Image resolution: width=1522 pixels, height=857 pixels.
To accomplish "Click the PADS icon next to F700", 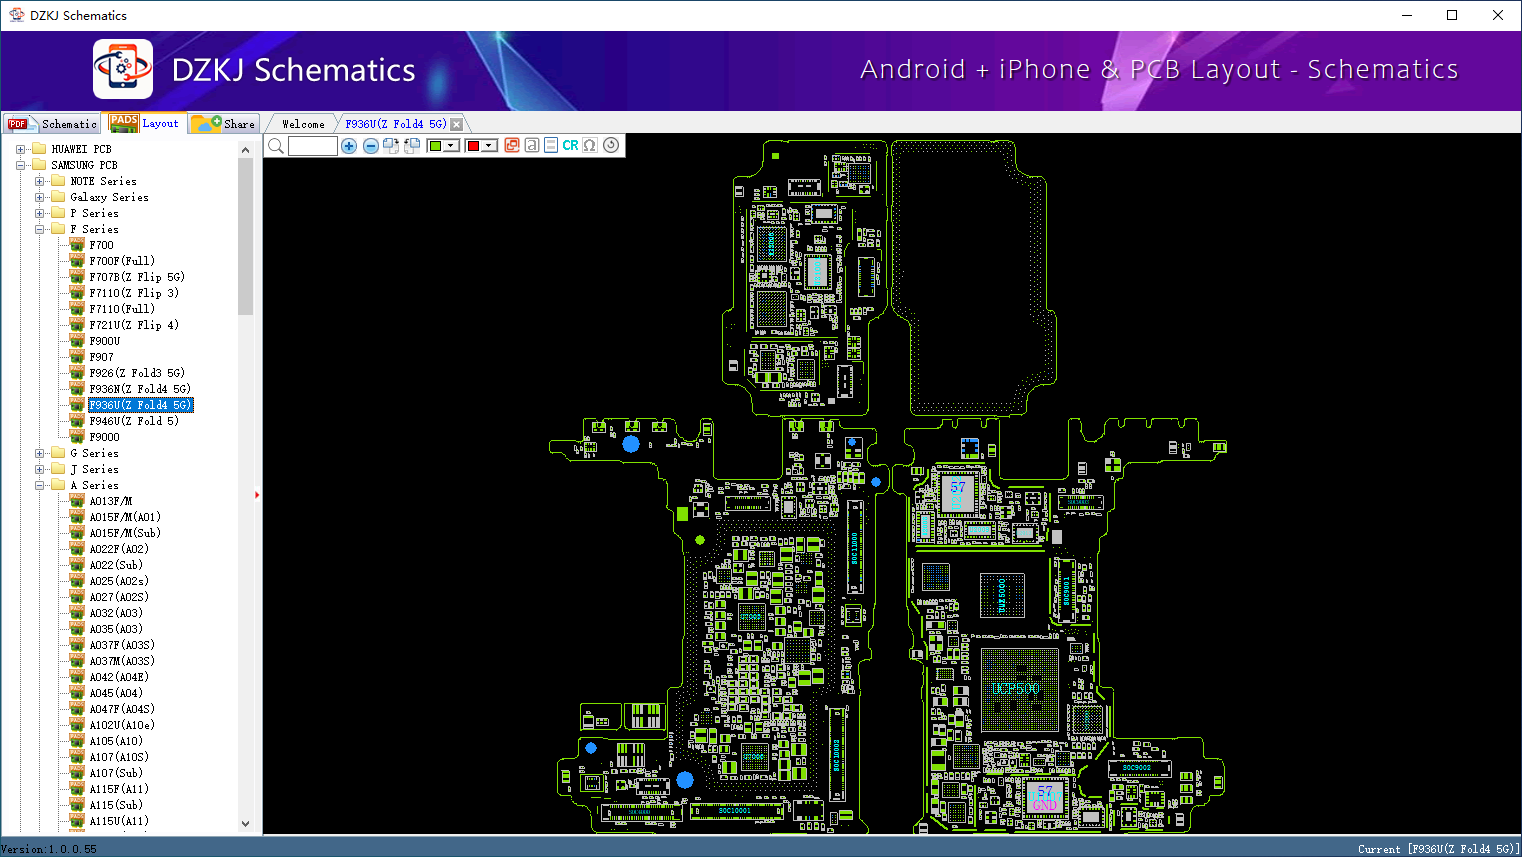I will click(77, 244).
